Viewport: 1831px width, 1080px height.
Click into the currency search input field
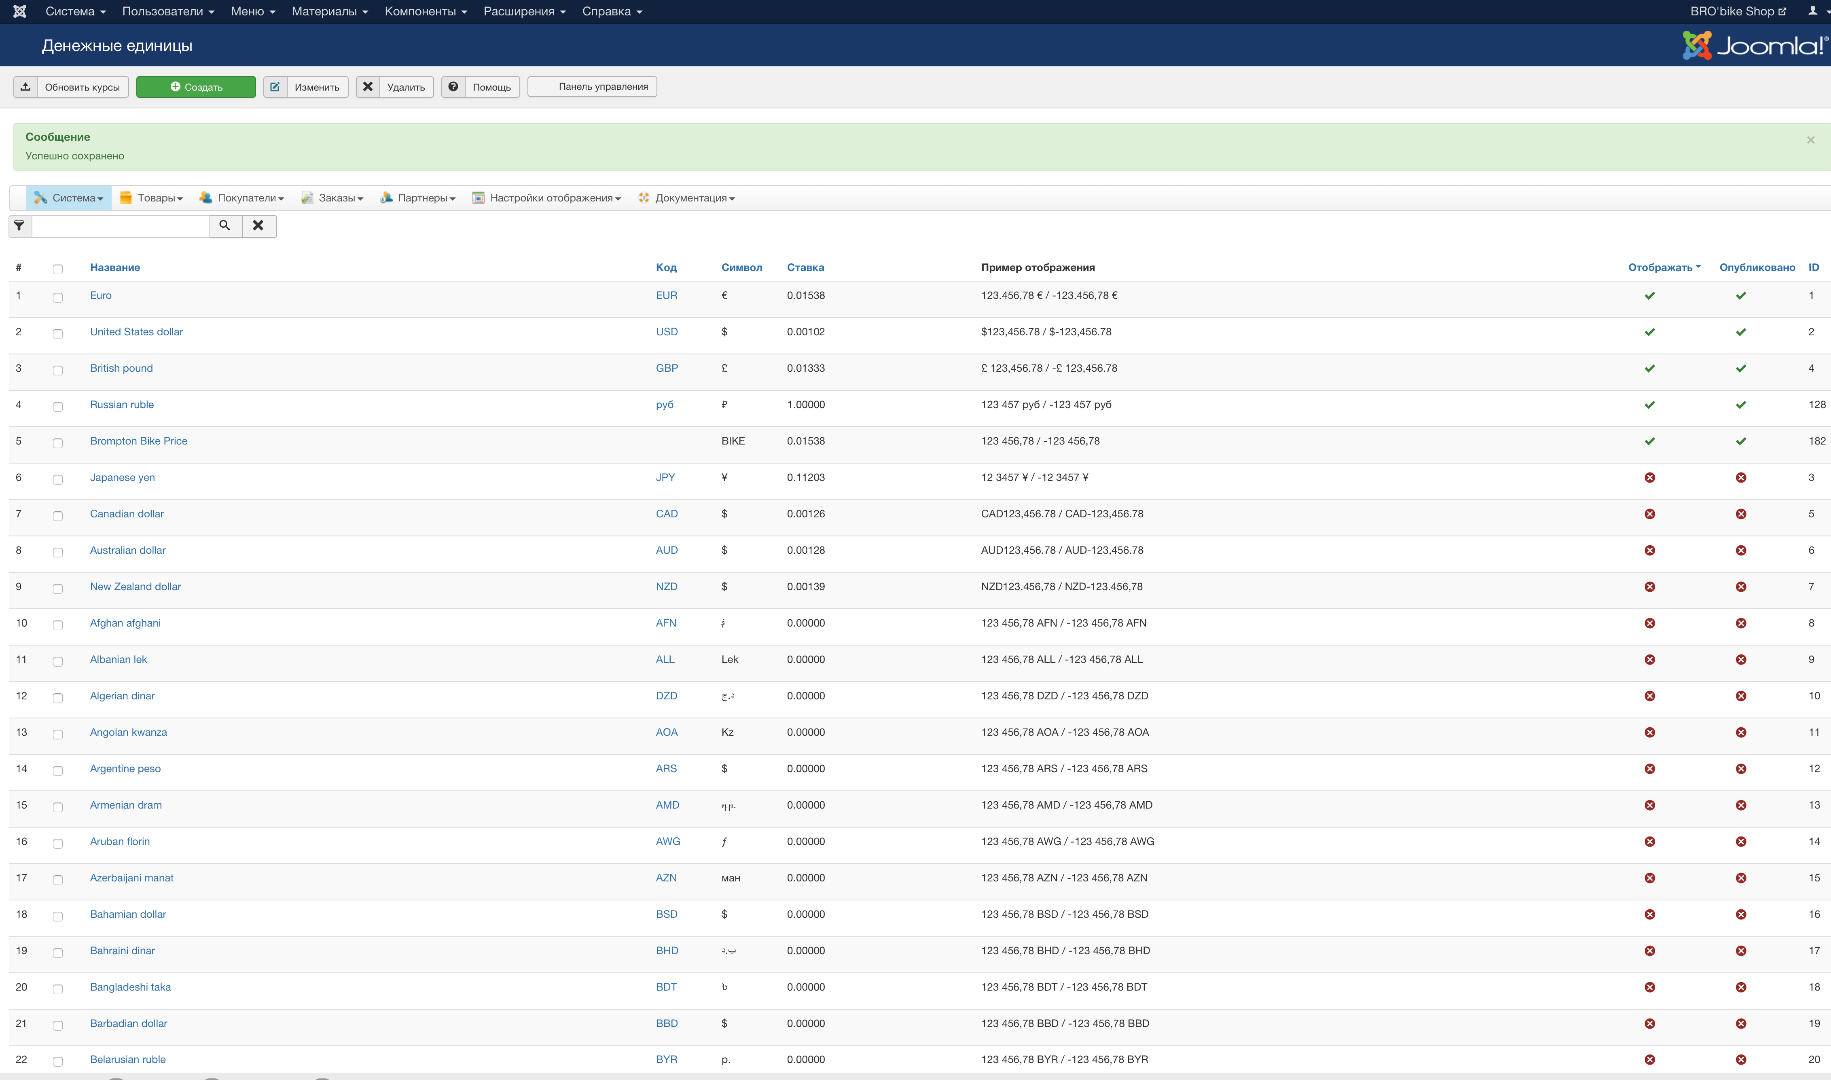[x=120, y=226]
